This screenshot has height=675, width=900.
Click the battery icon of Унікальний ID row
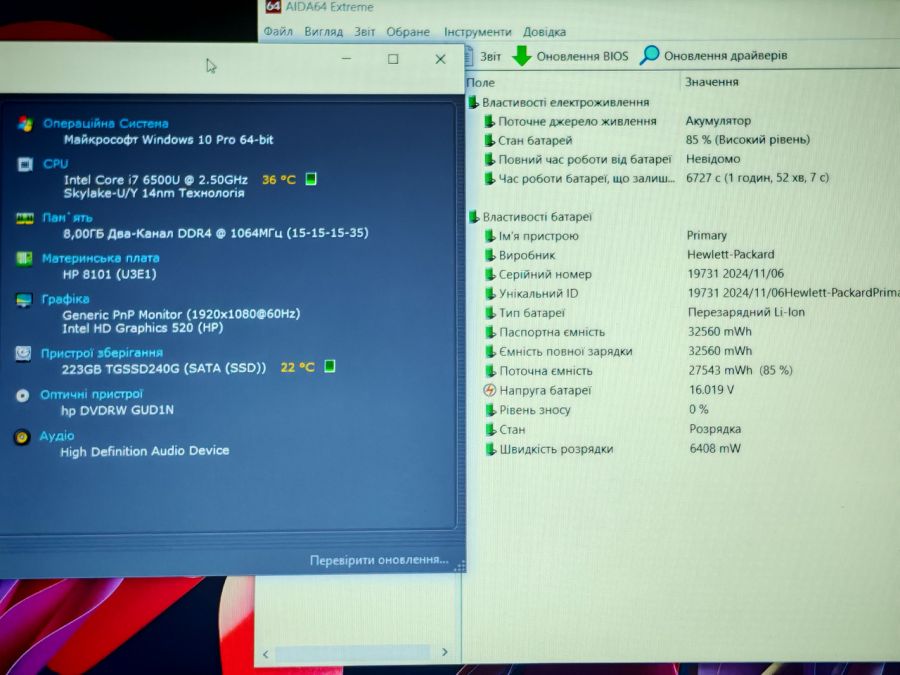pos(490,293)
